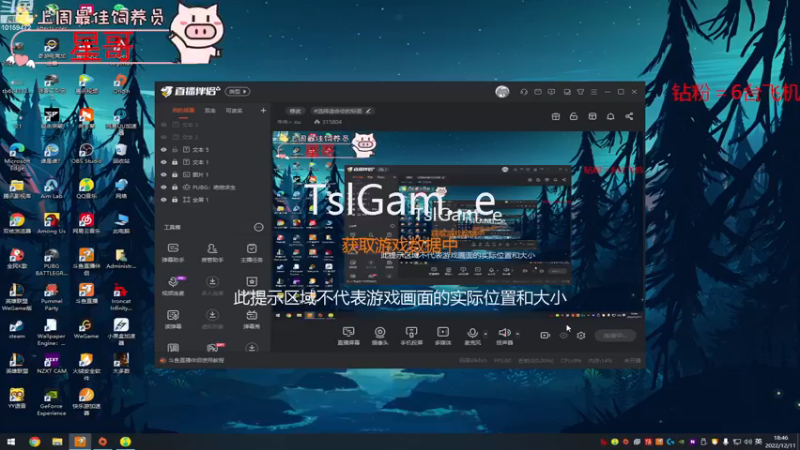This screenshot has width=800, height=450.
Task: Open the feedback screen icon in title bar
Action: tap(552, 92)
